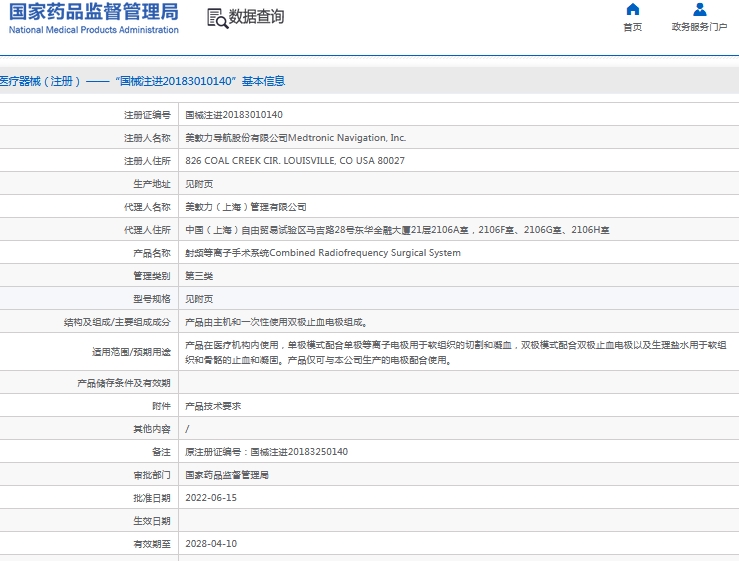Click the expiry date 2028-04-10

[x=211, y=544]
